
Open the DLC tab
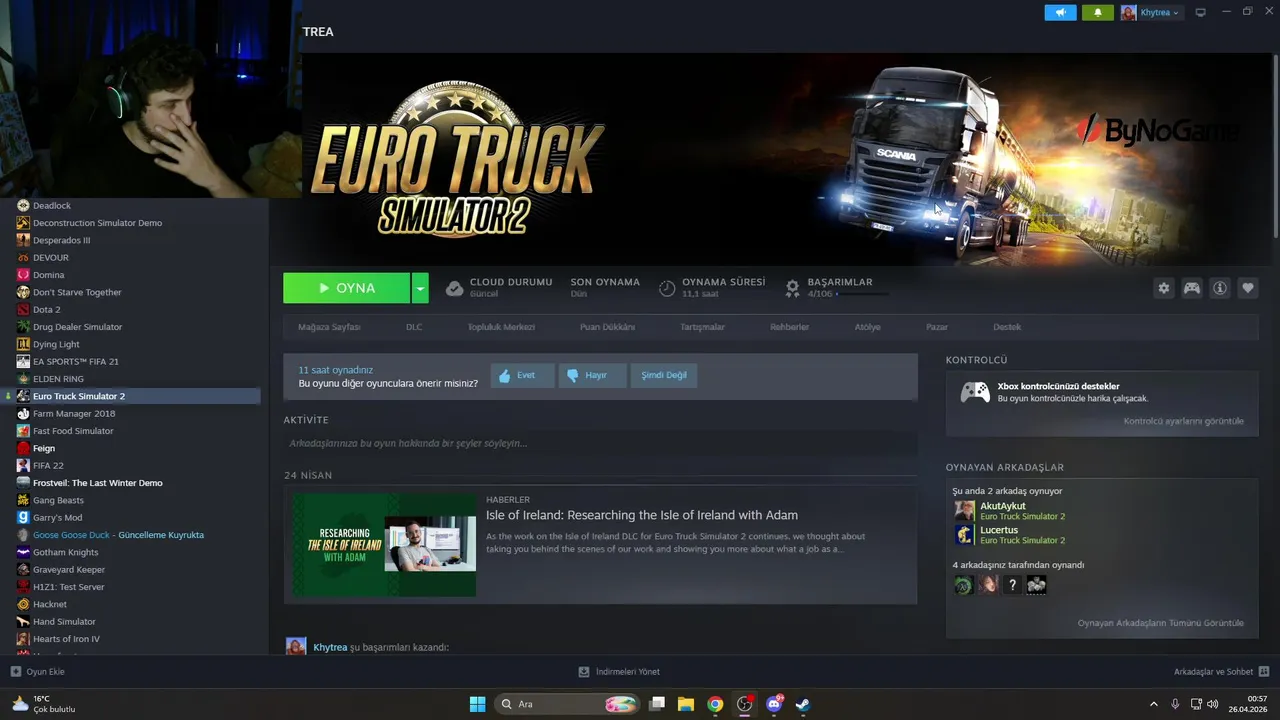(x=414, y=327)
